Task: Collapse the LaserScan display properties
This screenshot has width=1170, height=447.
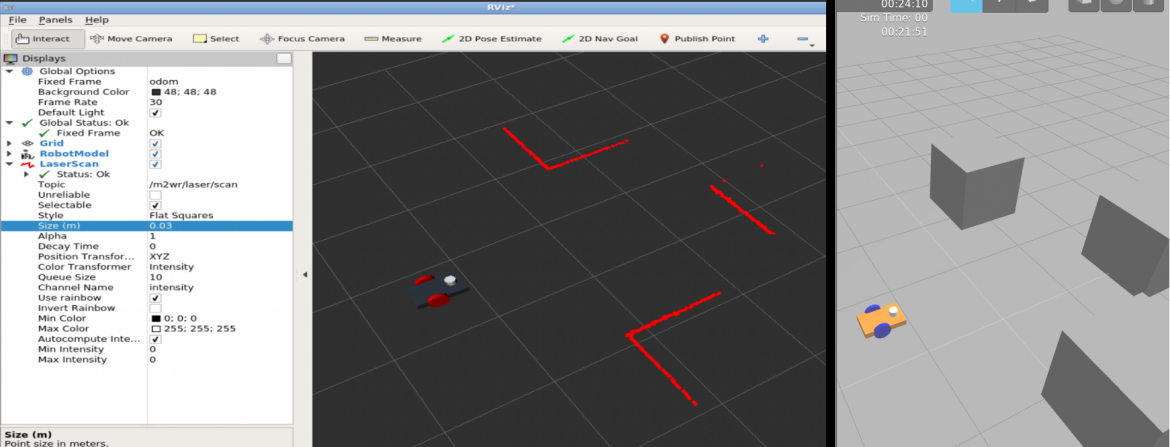Action: 9,164
